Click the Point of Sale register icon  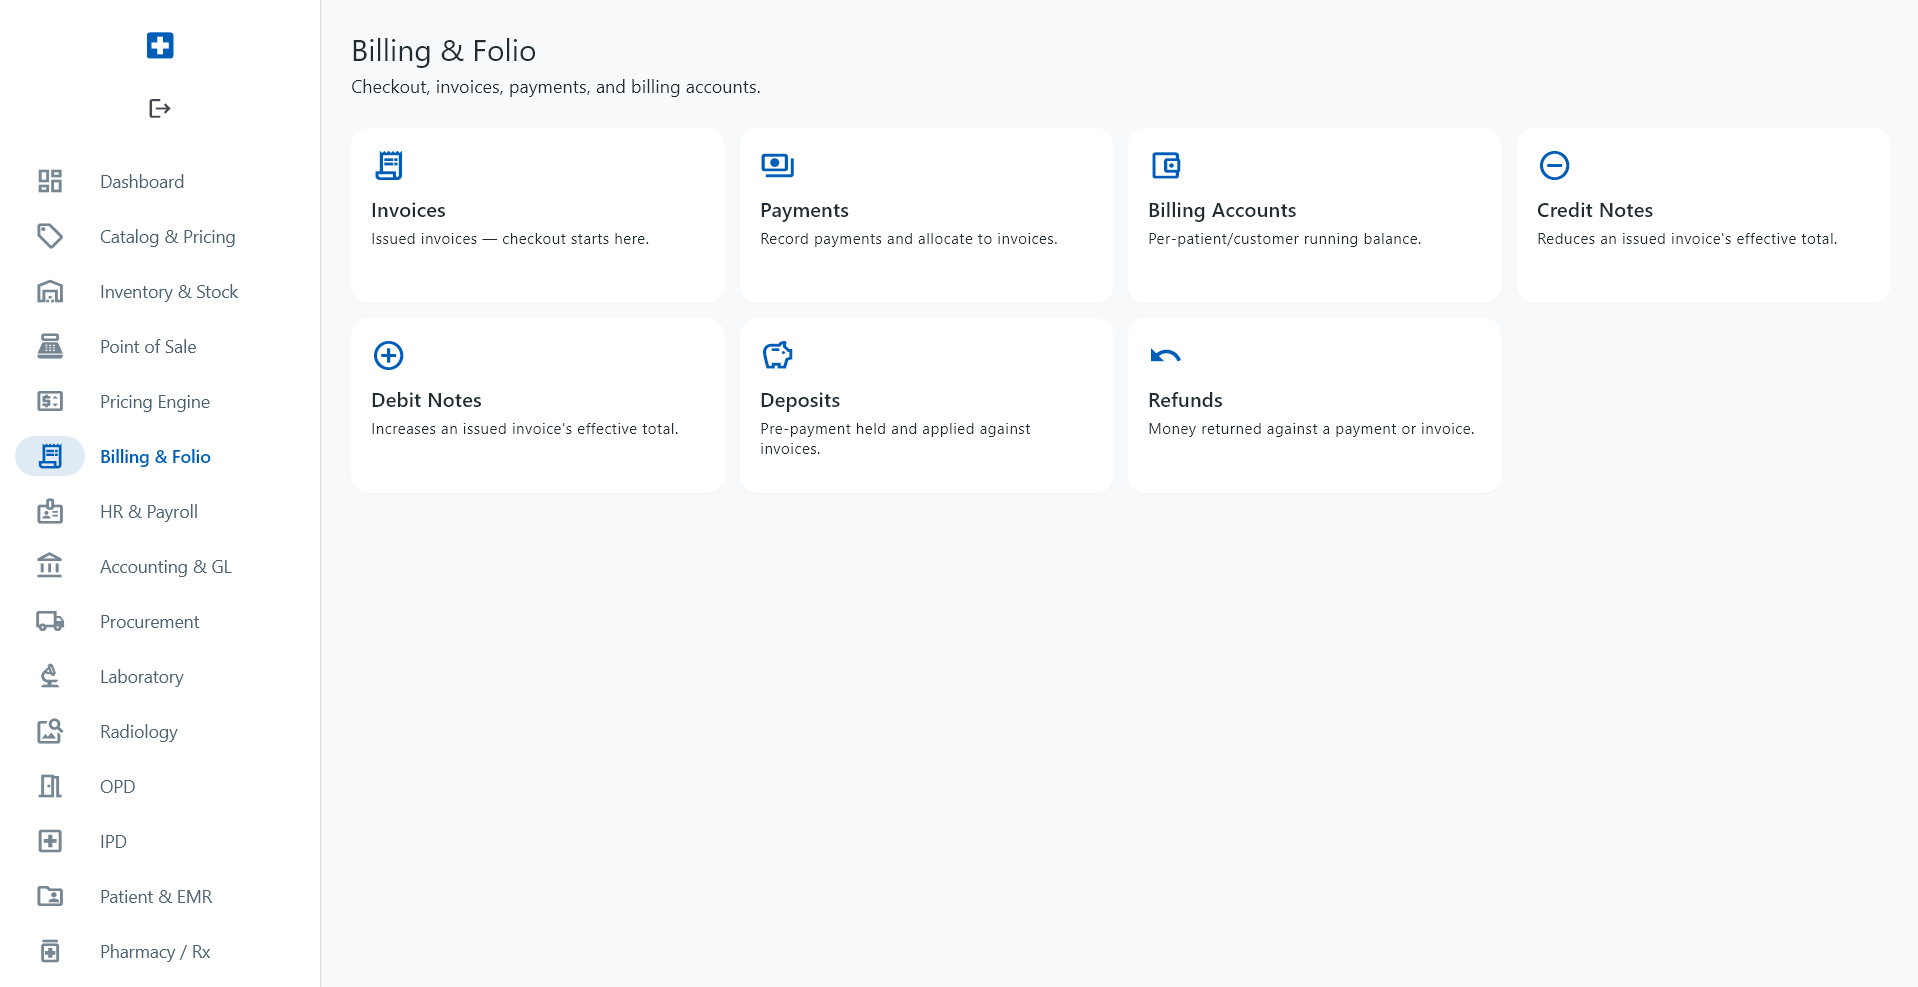click(50, 346)
